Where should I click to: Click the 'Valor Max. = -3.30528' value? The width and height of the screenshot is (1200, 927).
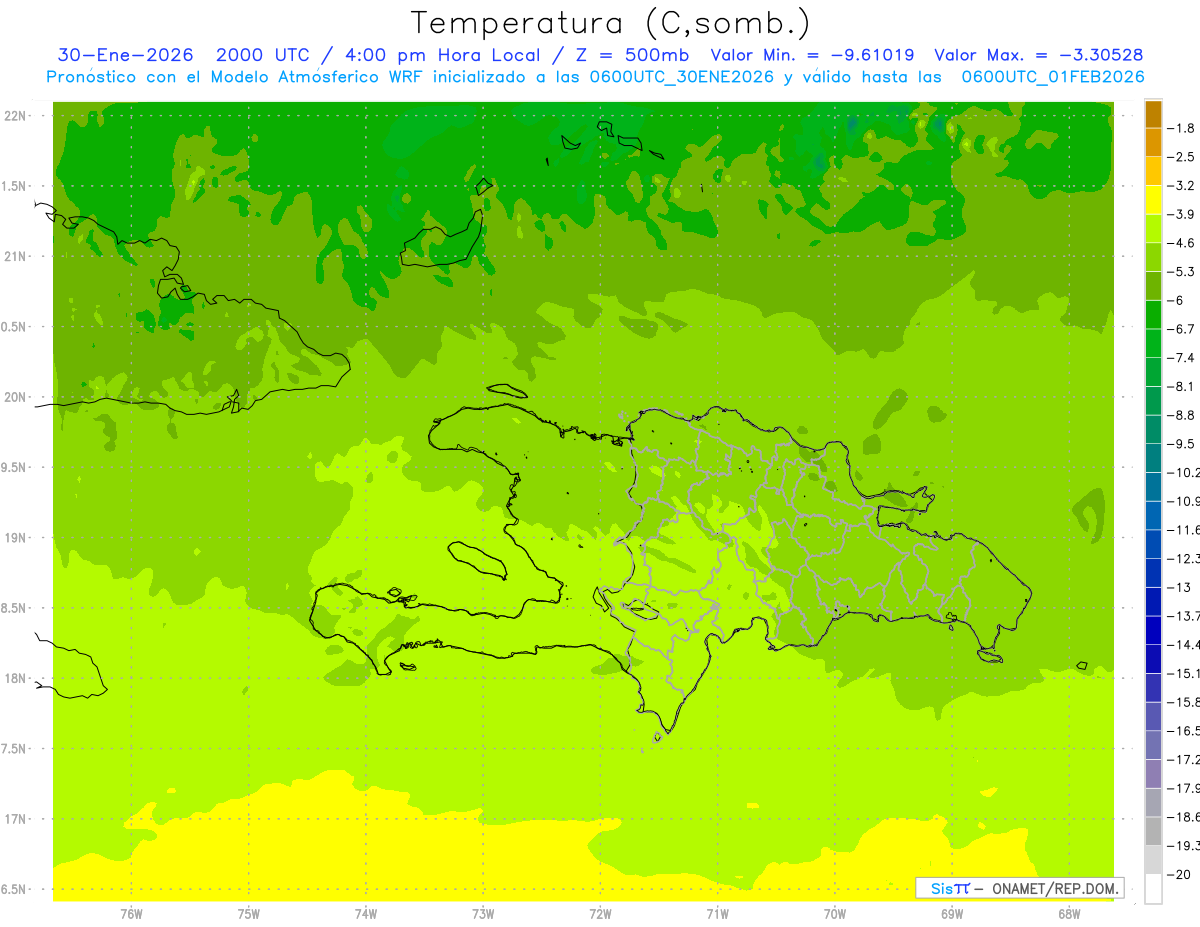(1038, 55)
